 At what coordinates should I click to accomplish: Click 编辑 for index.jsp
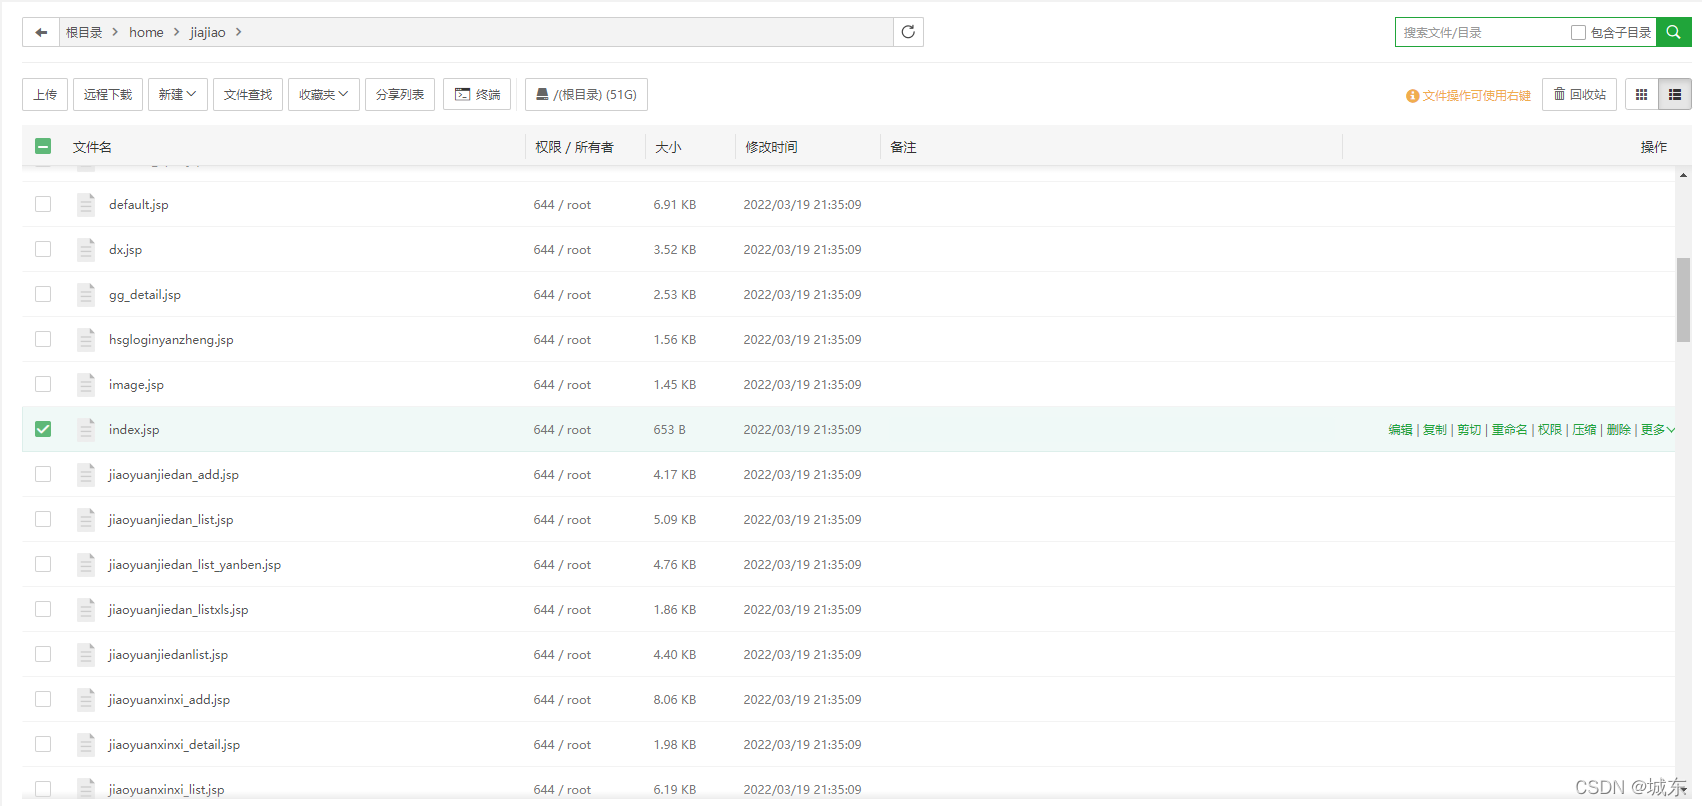point(1400,430)
